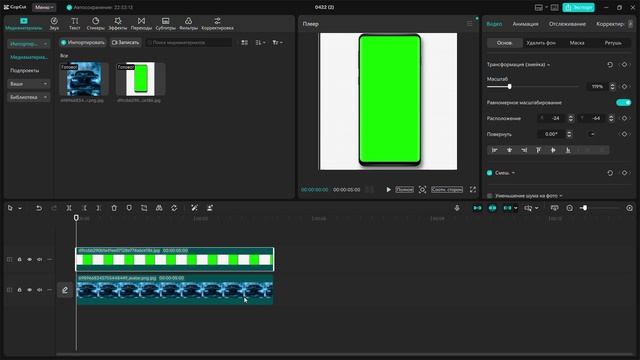Select the Crop tool in timeline toolbar

point(144,208)
